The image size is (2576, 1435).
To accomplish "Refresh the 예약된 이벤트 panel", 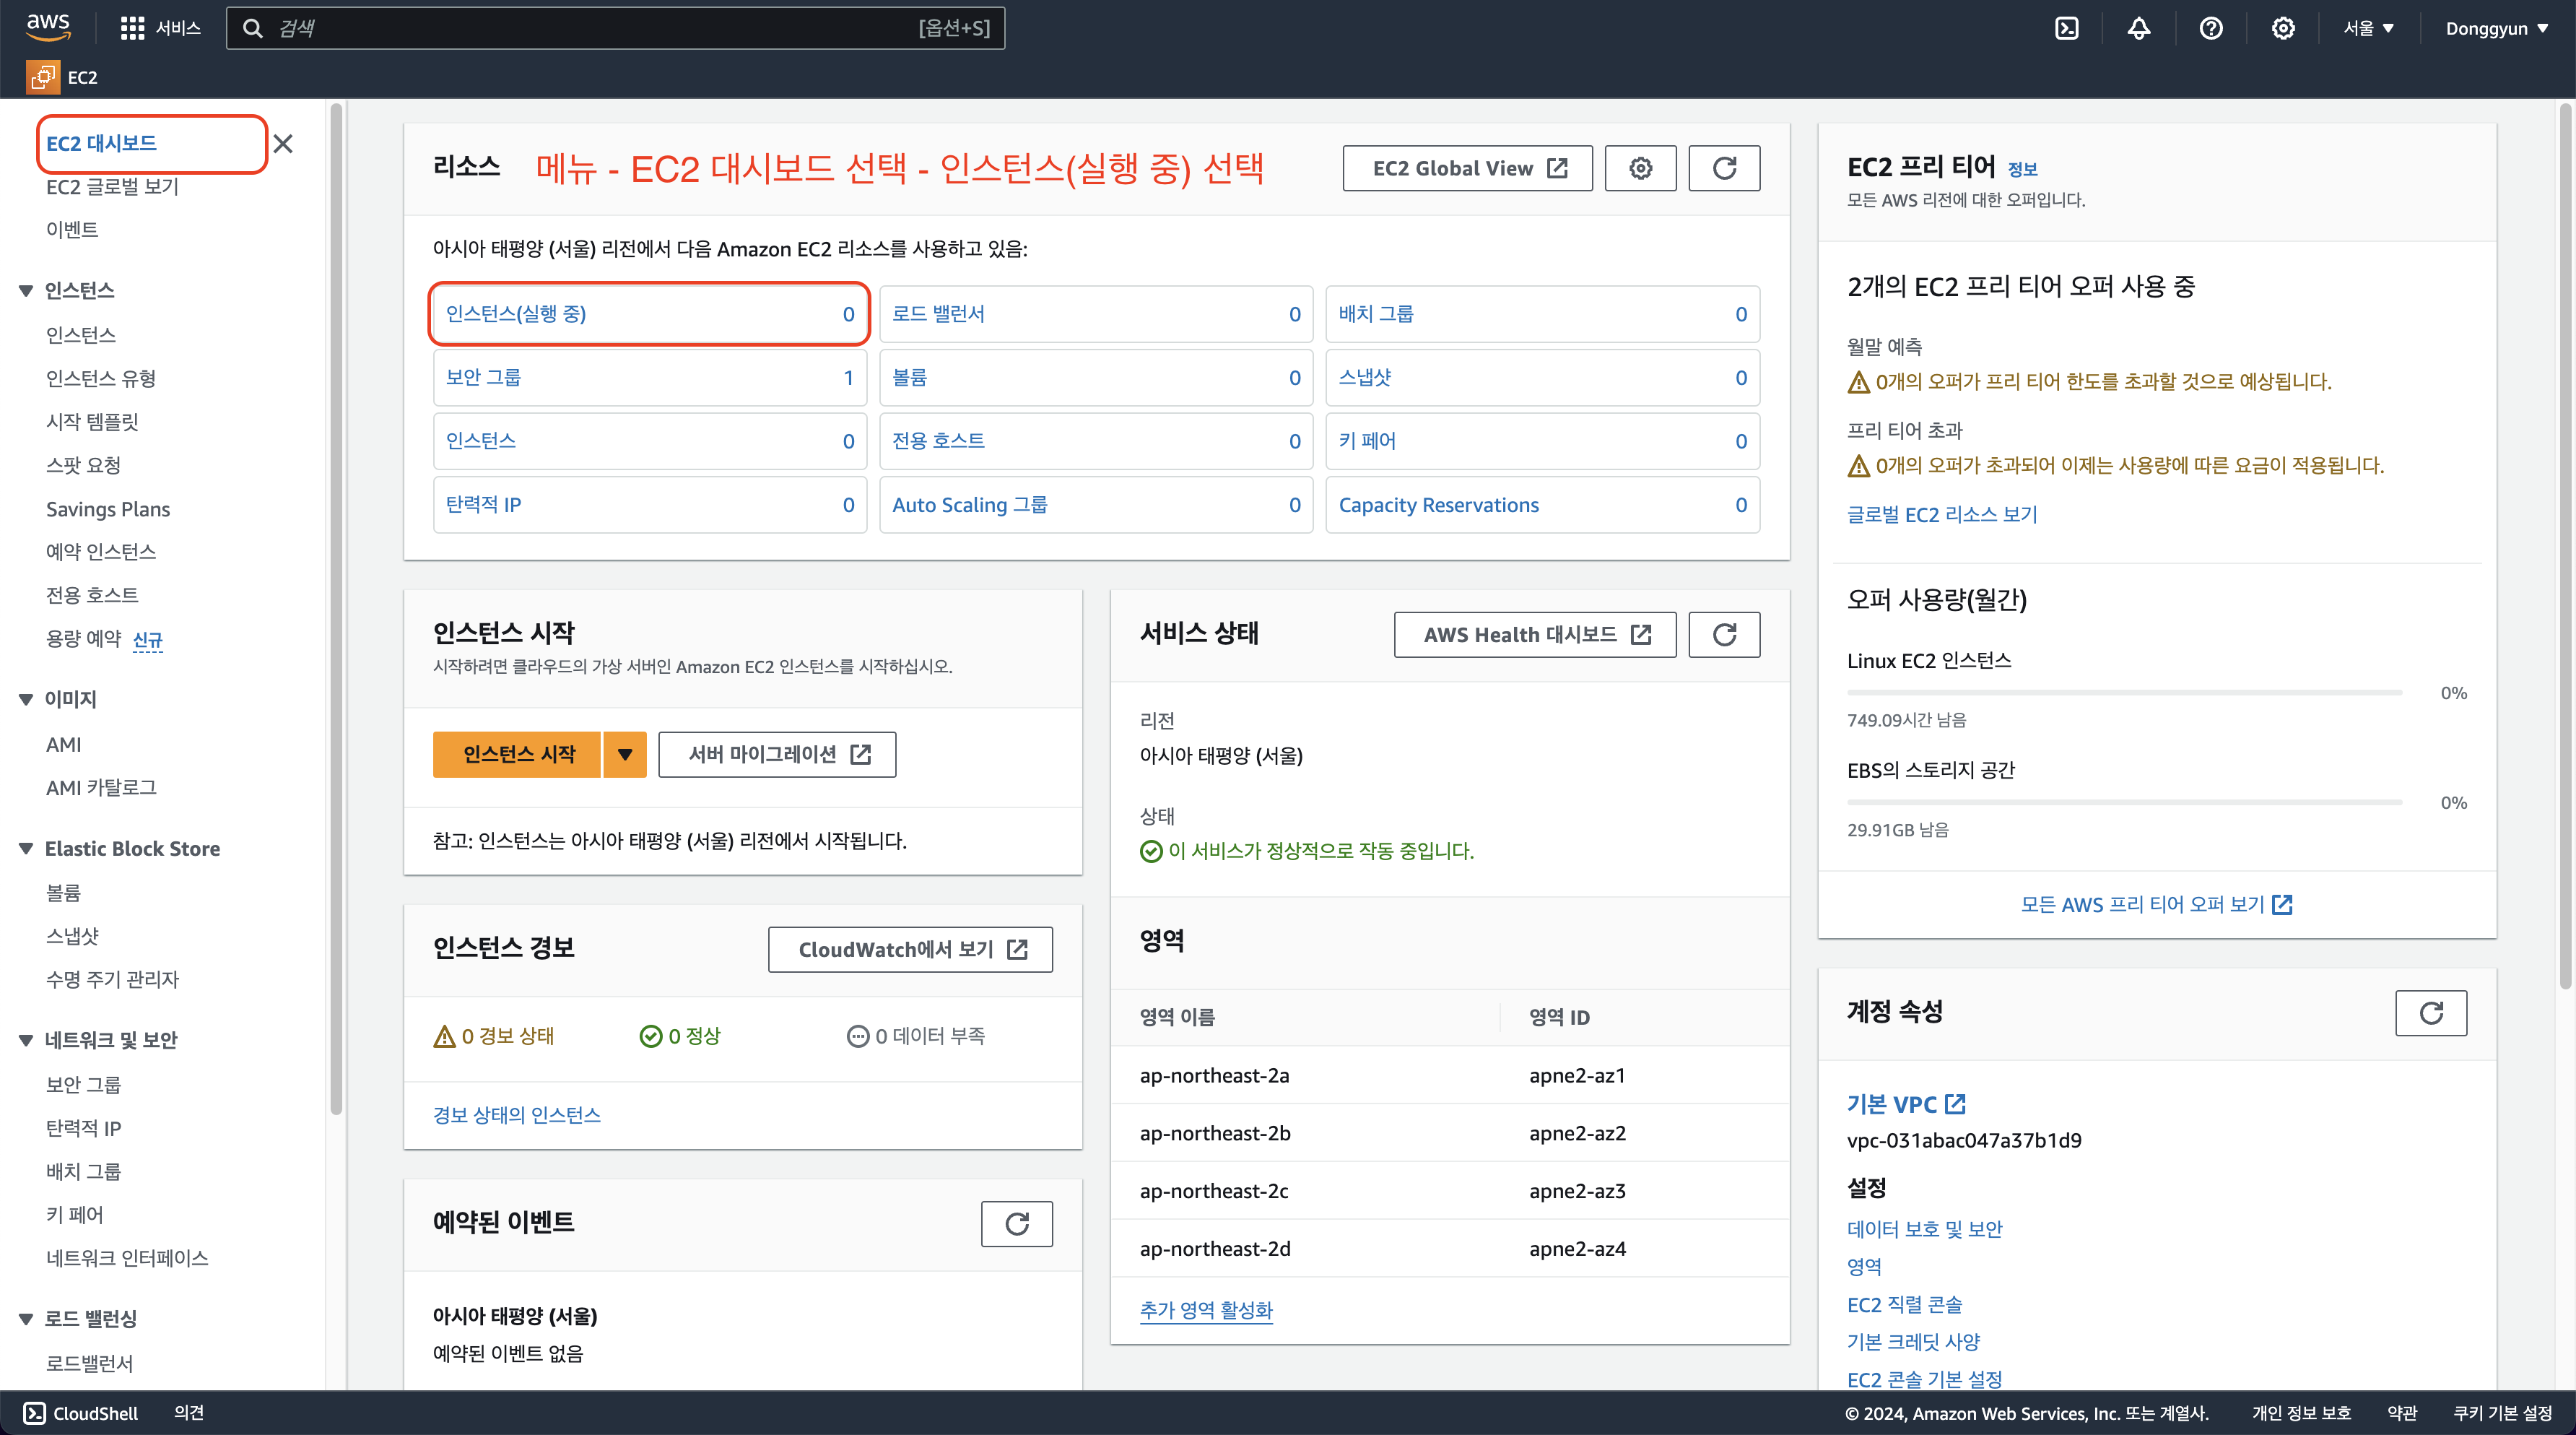I will [1016, 1224].
